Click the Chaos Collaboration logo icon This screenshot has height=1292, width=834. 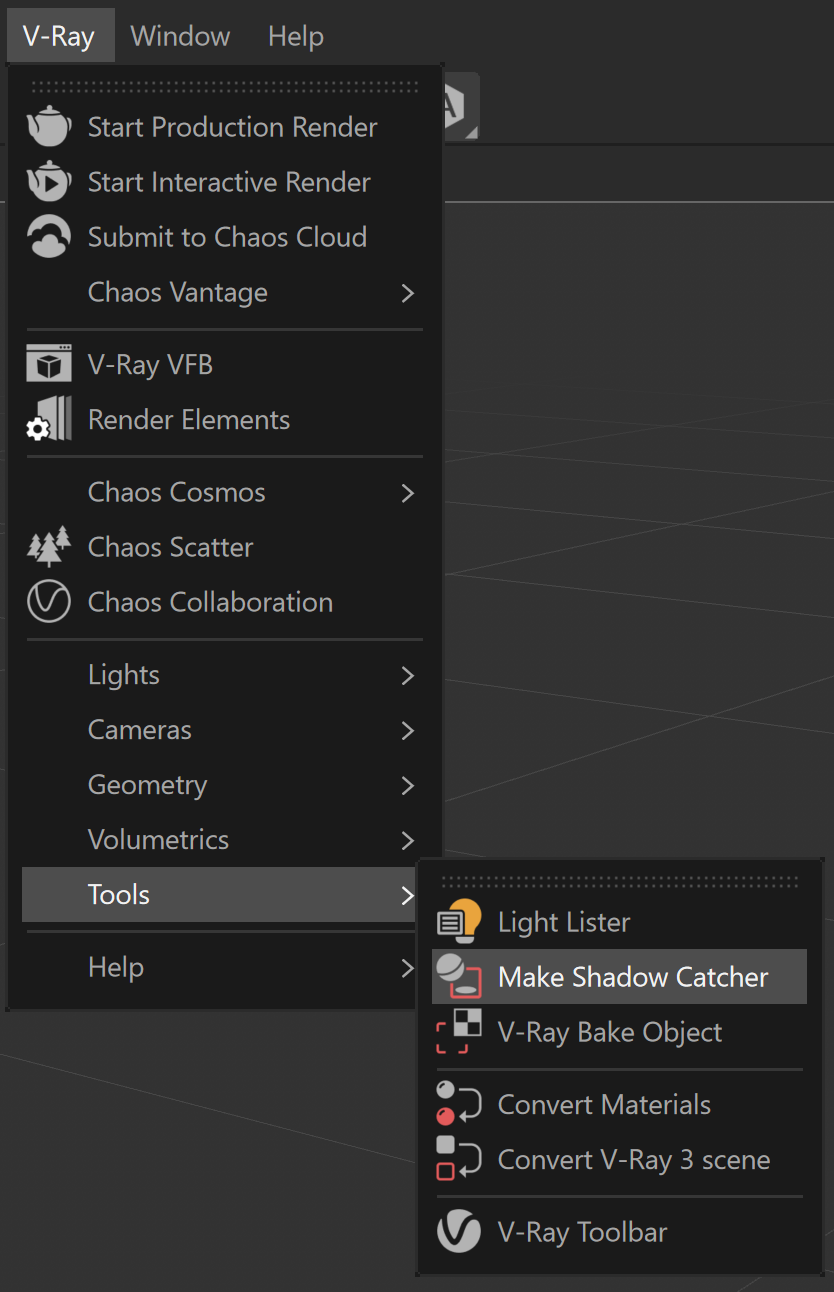[49, 602]
